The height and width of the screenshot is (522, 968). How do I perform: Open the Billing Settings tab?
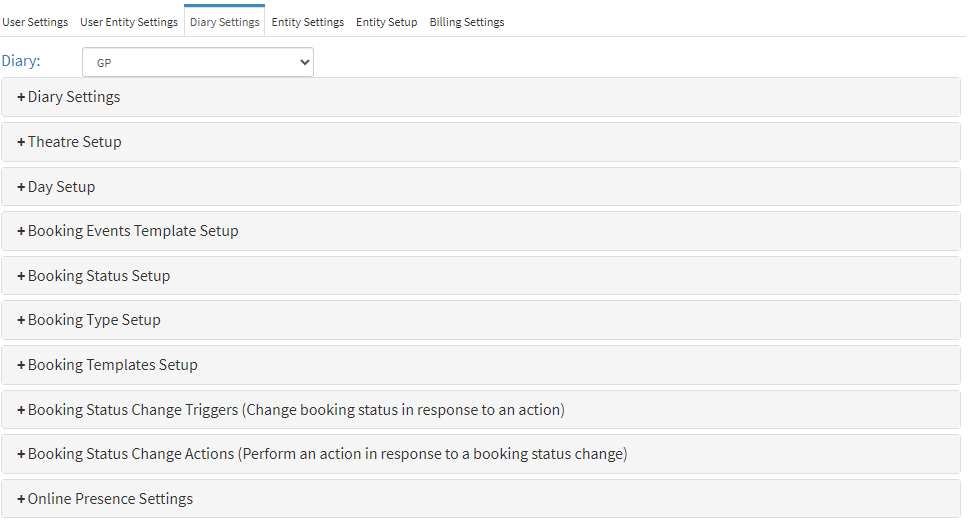tap(467, 22)
